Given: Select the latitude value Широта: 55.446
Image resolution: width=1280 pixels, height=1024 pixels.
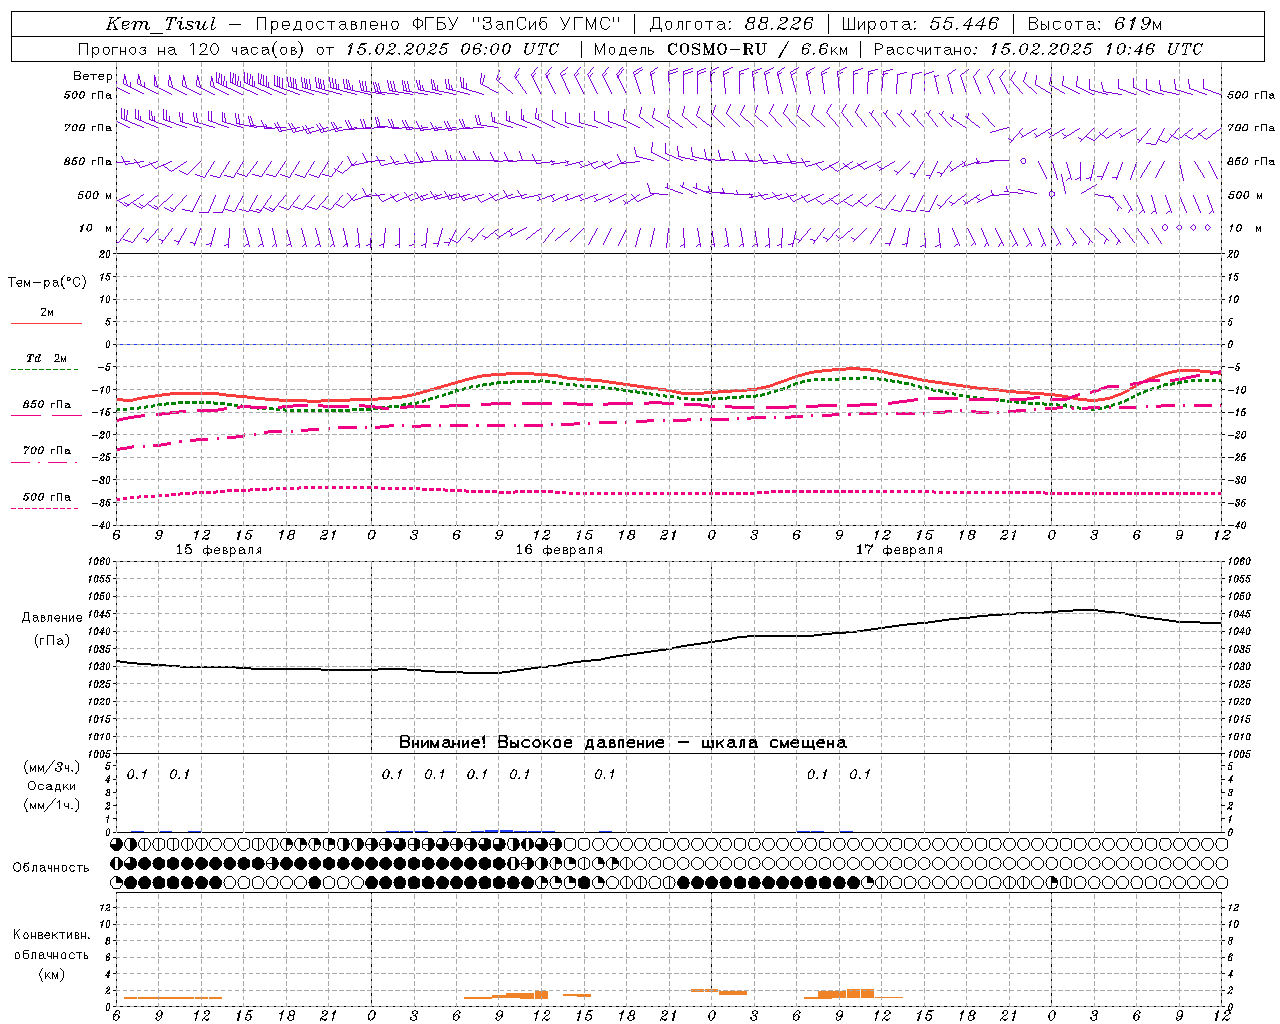Looking at the screenshot, I should point(920,24).
